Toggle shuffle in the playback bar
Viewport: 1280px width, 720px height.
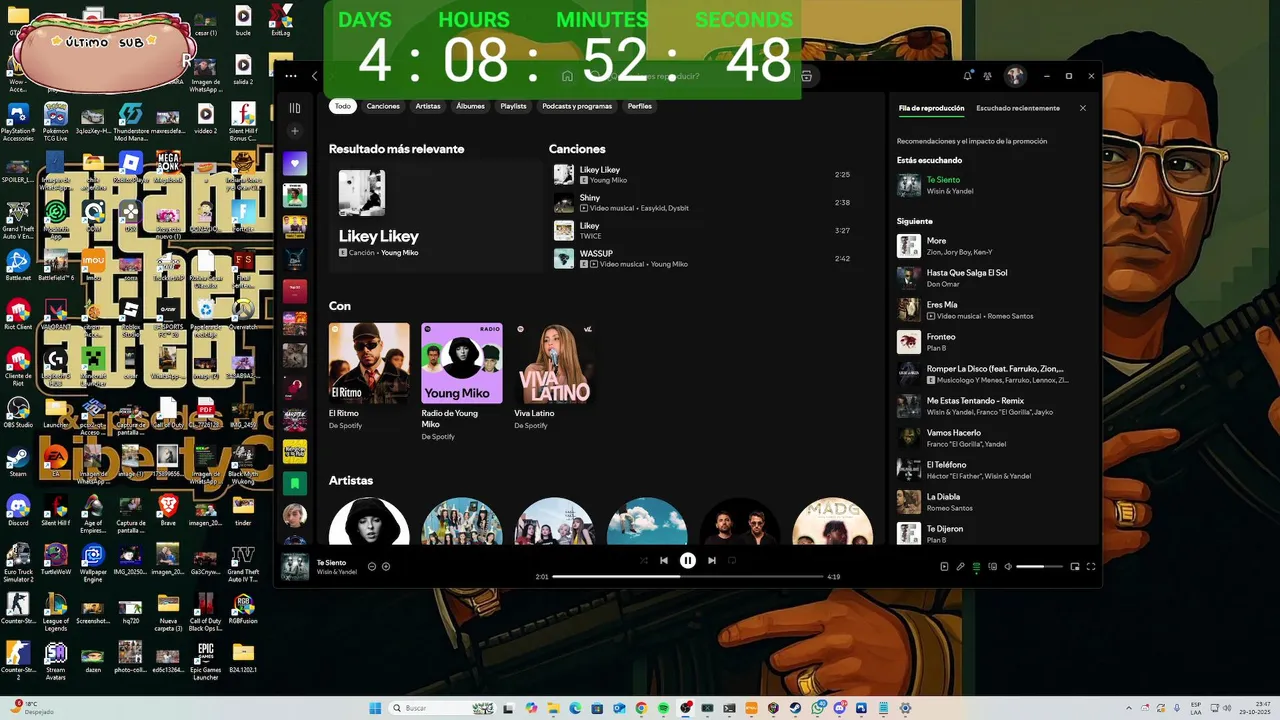pyautogui.click(x=644, y=560)
